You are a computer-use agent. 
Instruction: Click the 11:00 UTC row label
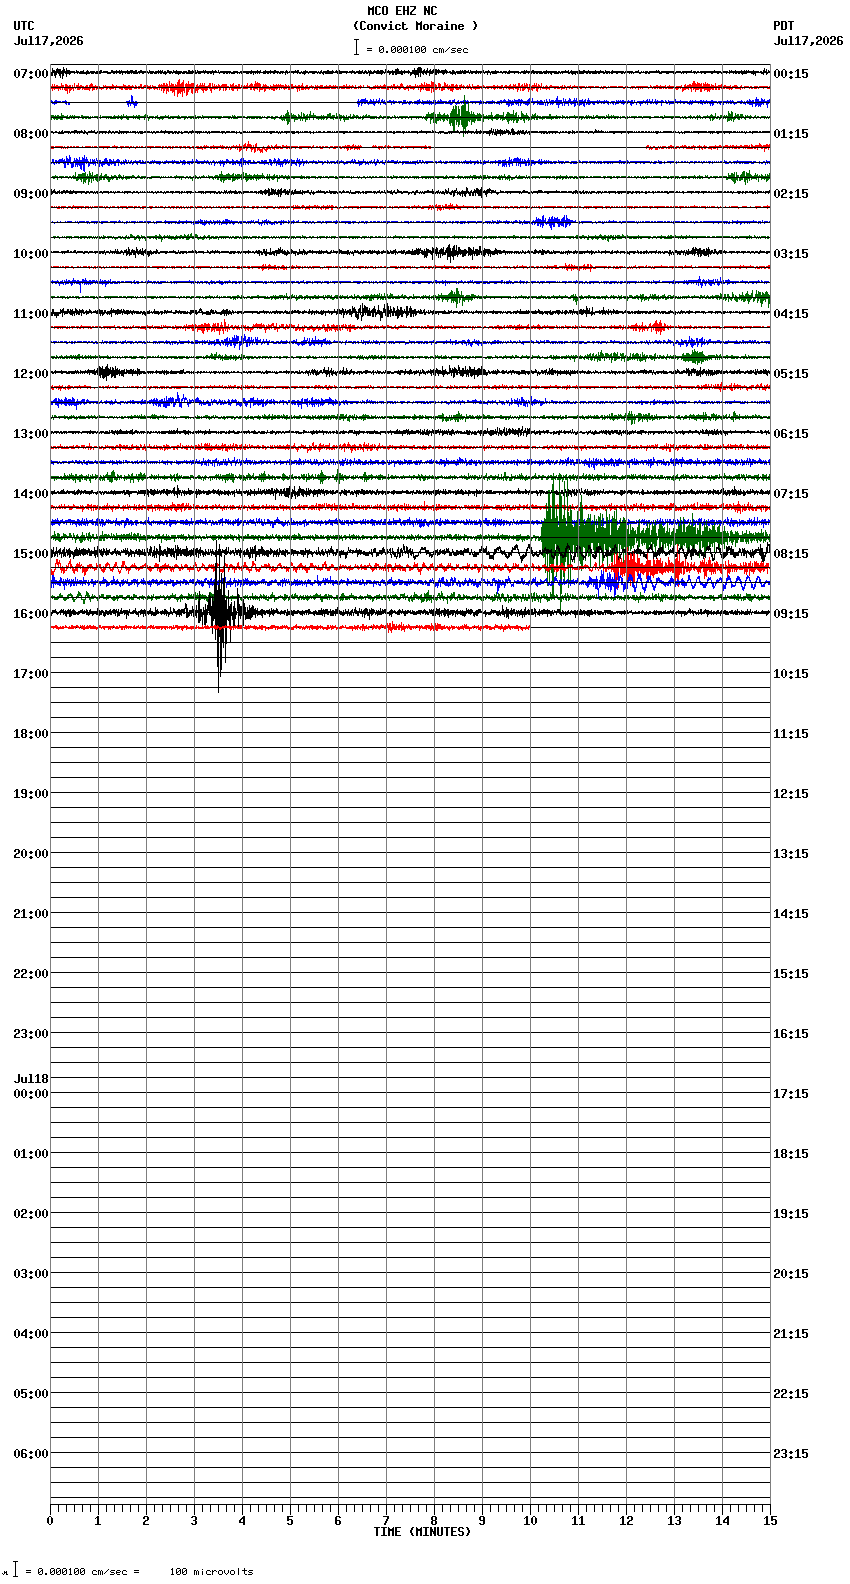click(x=31, y=314)
